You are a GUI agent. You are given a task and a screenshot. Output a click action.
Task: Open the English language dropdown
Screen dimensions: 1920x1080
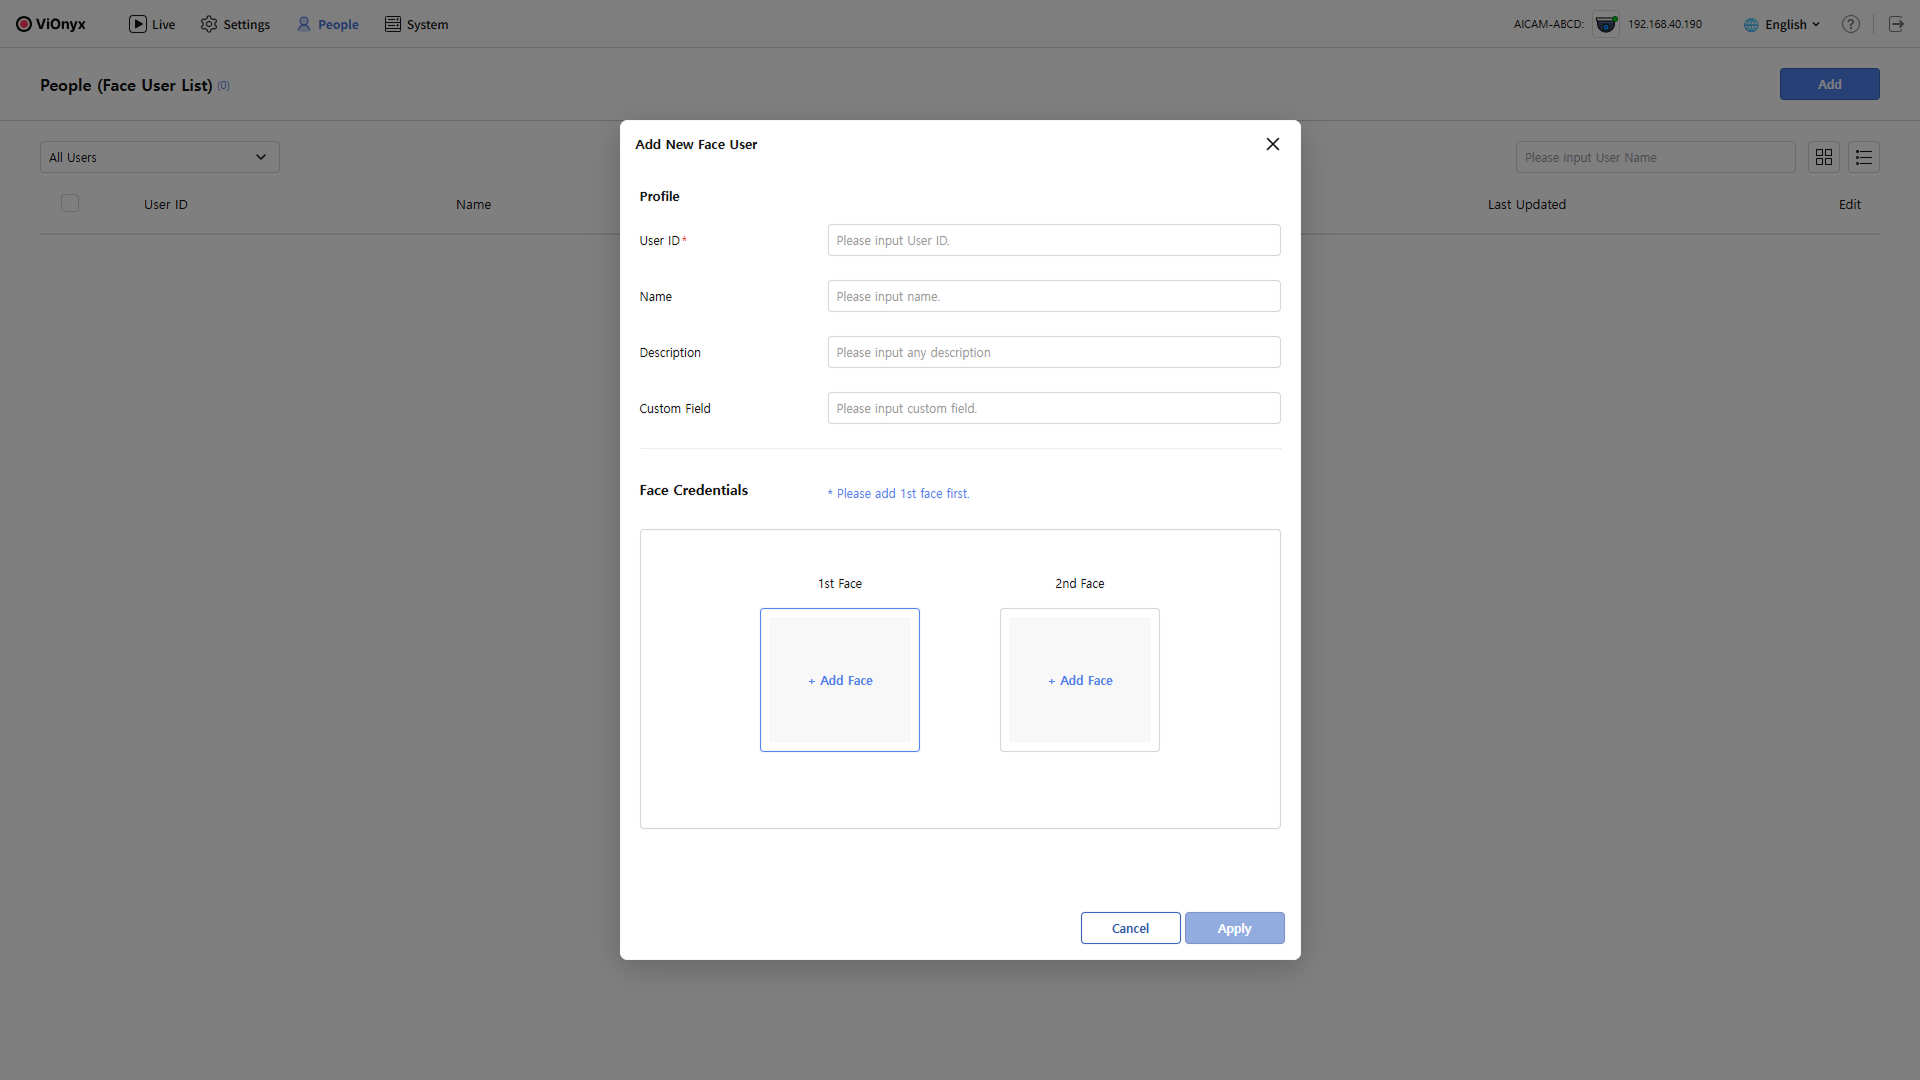(1782, 24)
